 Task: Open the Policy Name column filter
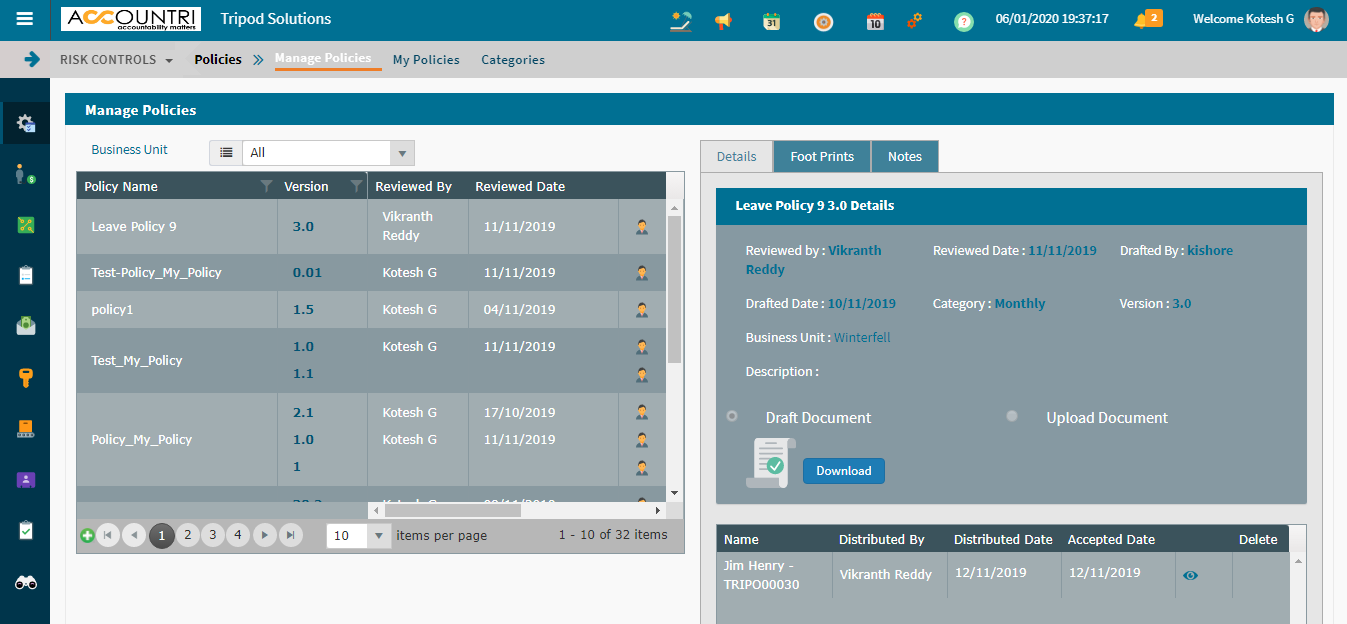tap(266, 186)
